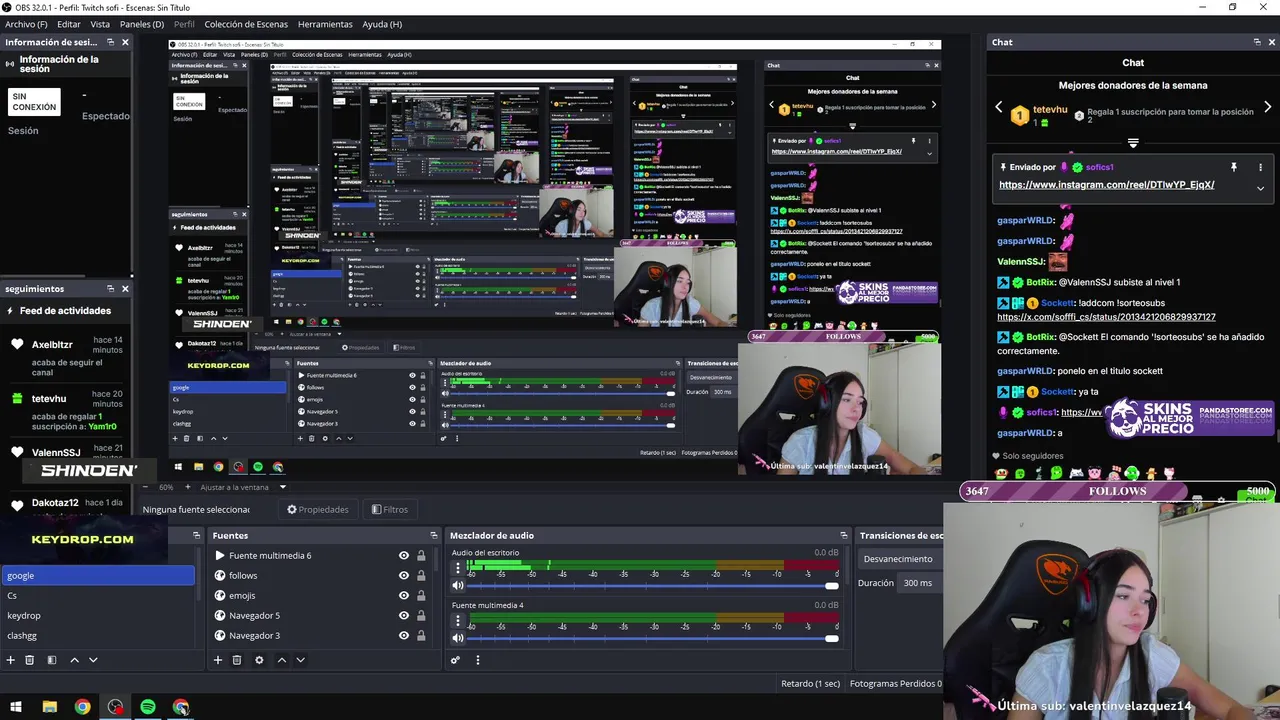The image size is (1280, 720).
Task: Open pinned Instagram reel link in chat
Action: (x=1106, y=185)
